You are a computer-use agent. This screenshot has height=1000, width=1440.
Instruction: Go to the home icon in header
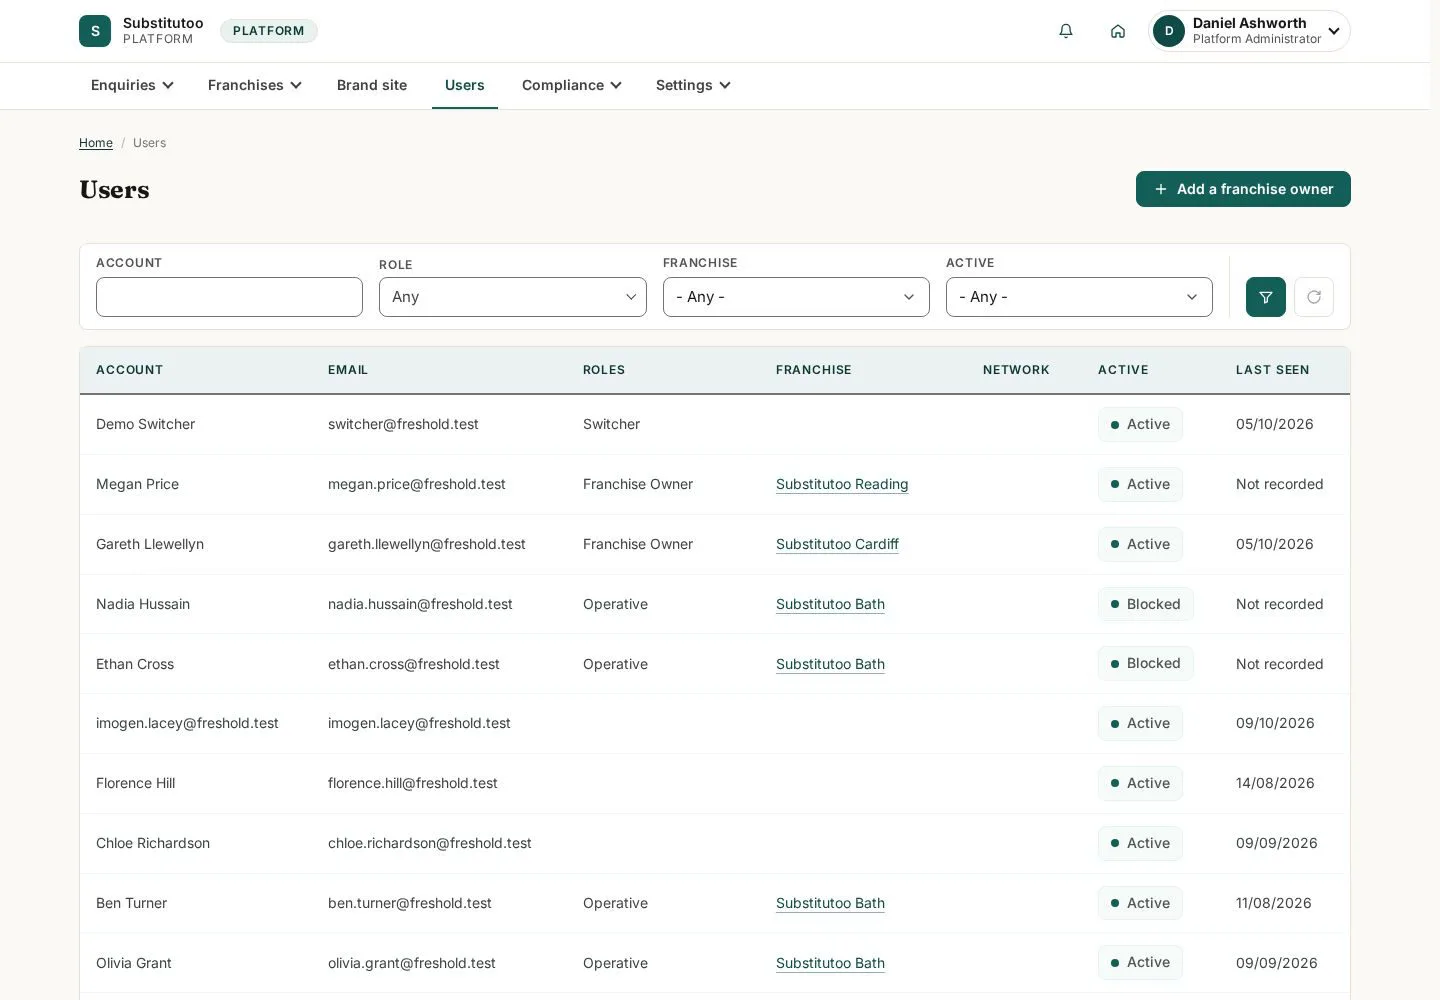(x=1118, y=31)
